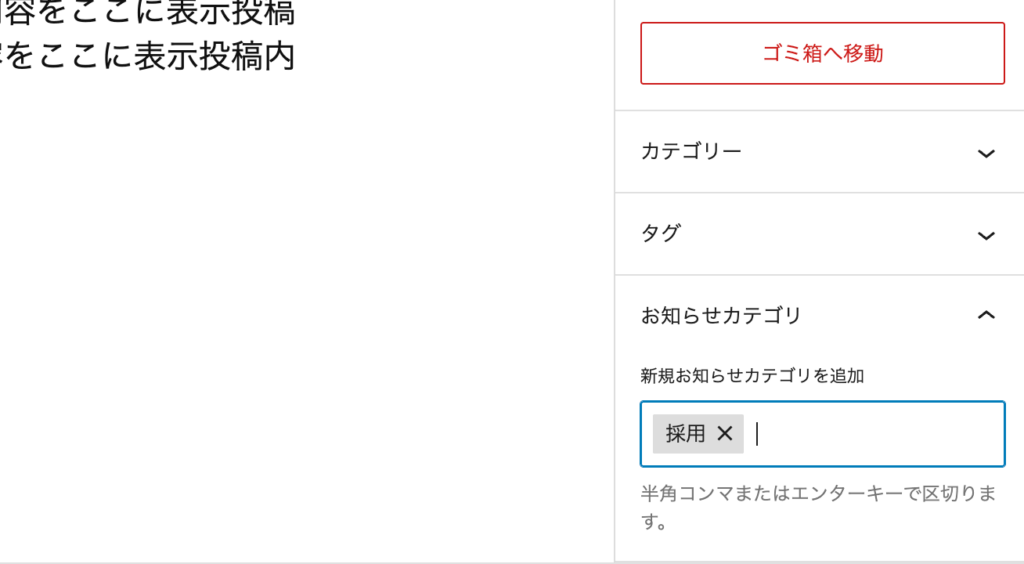1024x564 pixels.
Task: Click the お知らせカテゴリ panel title
Action: point(721,316)
